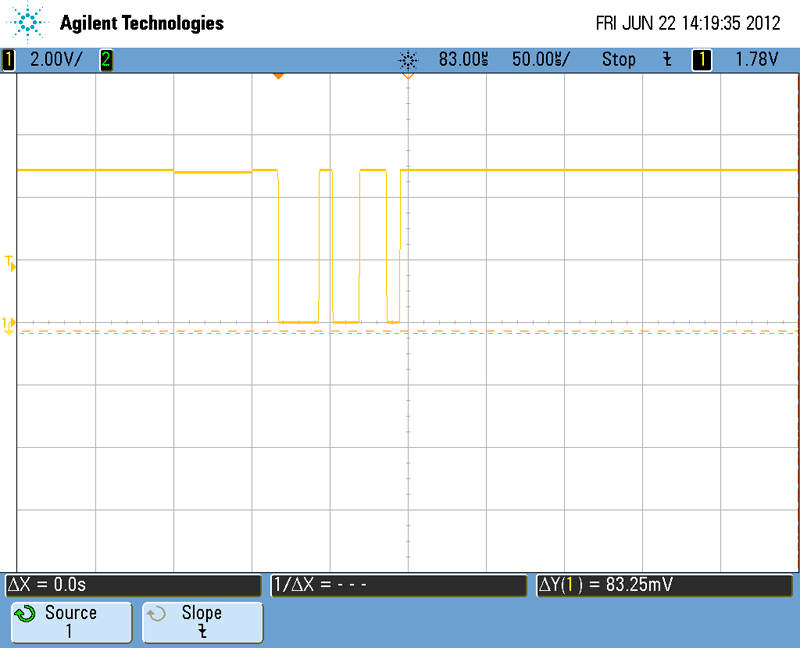This screenshot has height=648, width=800.
Task: Toggle the Slope softkey
Action: [203, 622]
